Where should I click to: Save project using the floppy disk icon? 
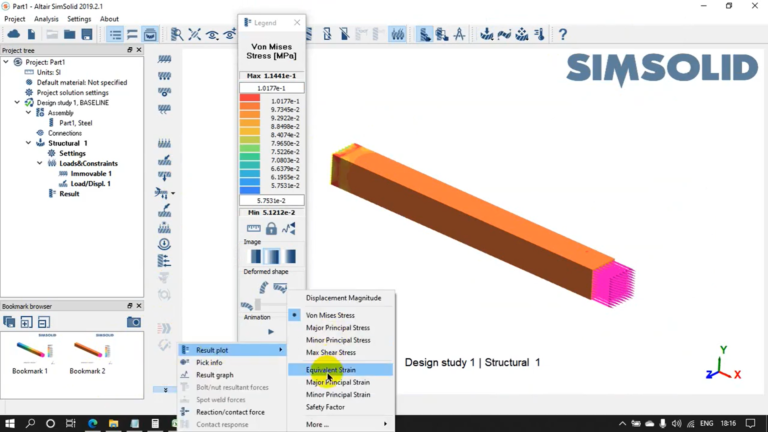point(87,34)
